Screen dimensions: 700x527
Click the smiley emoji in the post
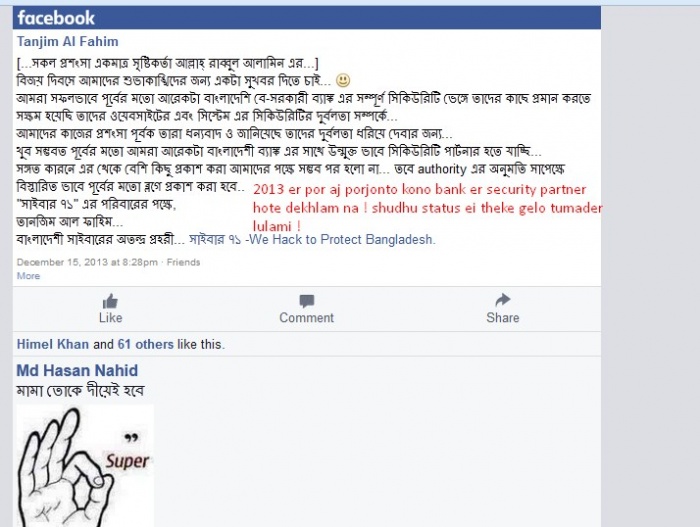point(343,80)
